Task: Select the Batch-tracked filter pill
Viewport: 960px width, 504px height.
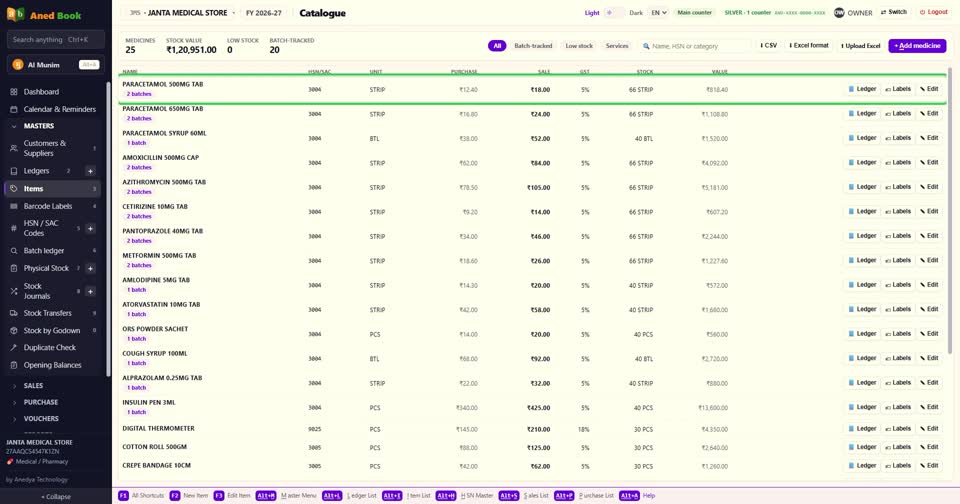Action: pos(533,46)
